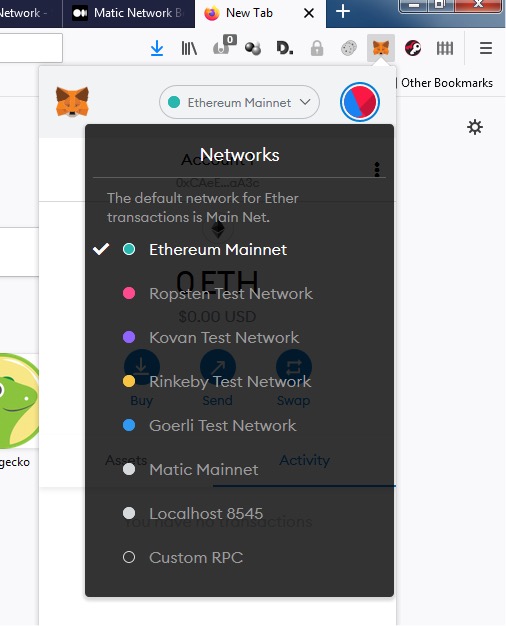Click the blue Goerli color dot
This screenshot has height=626, width=506.
click(x=129, y=425)
